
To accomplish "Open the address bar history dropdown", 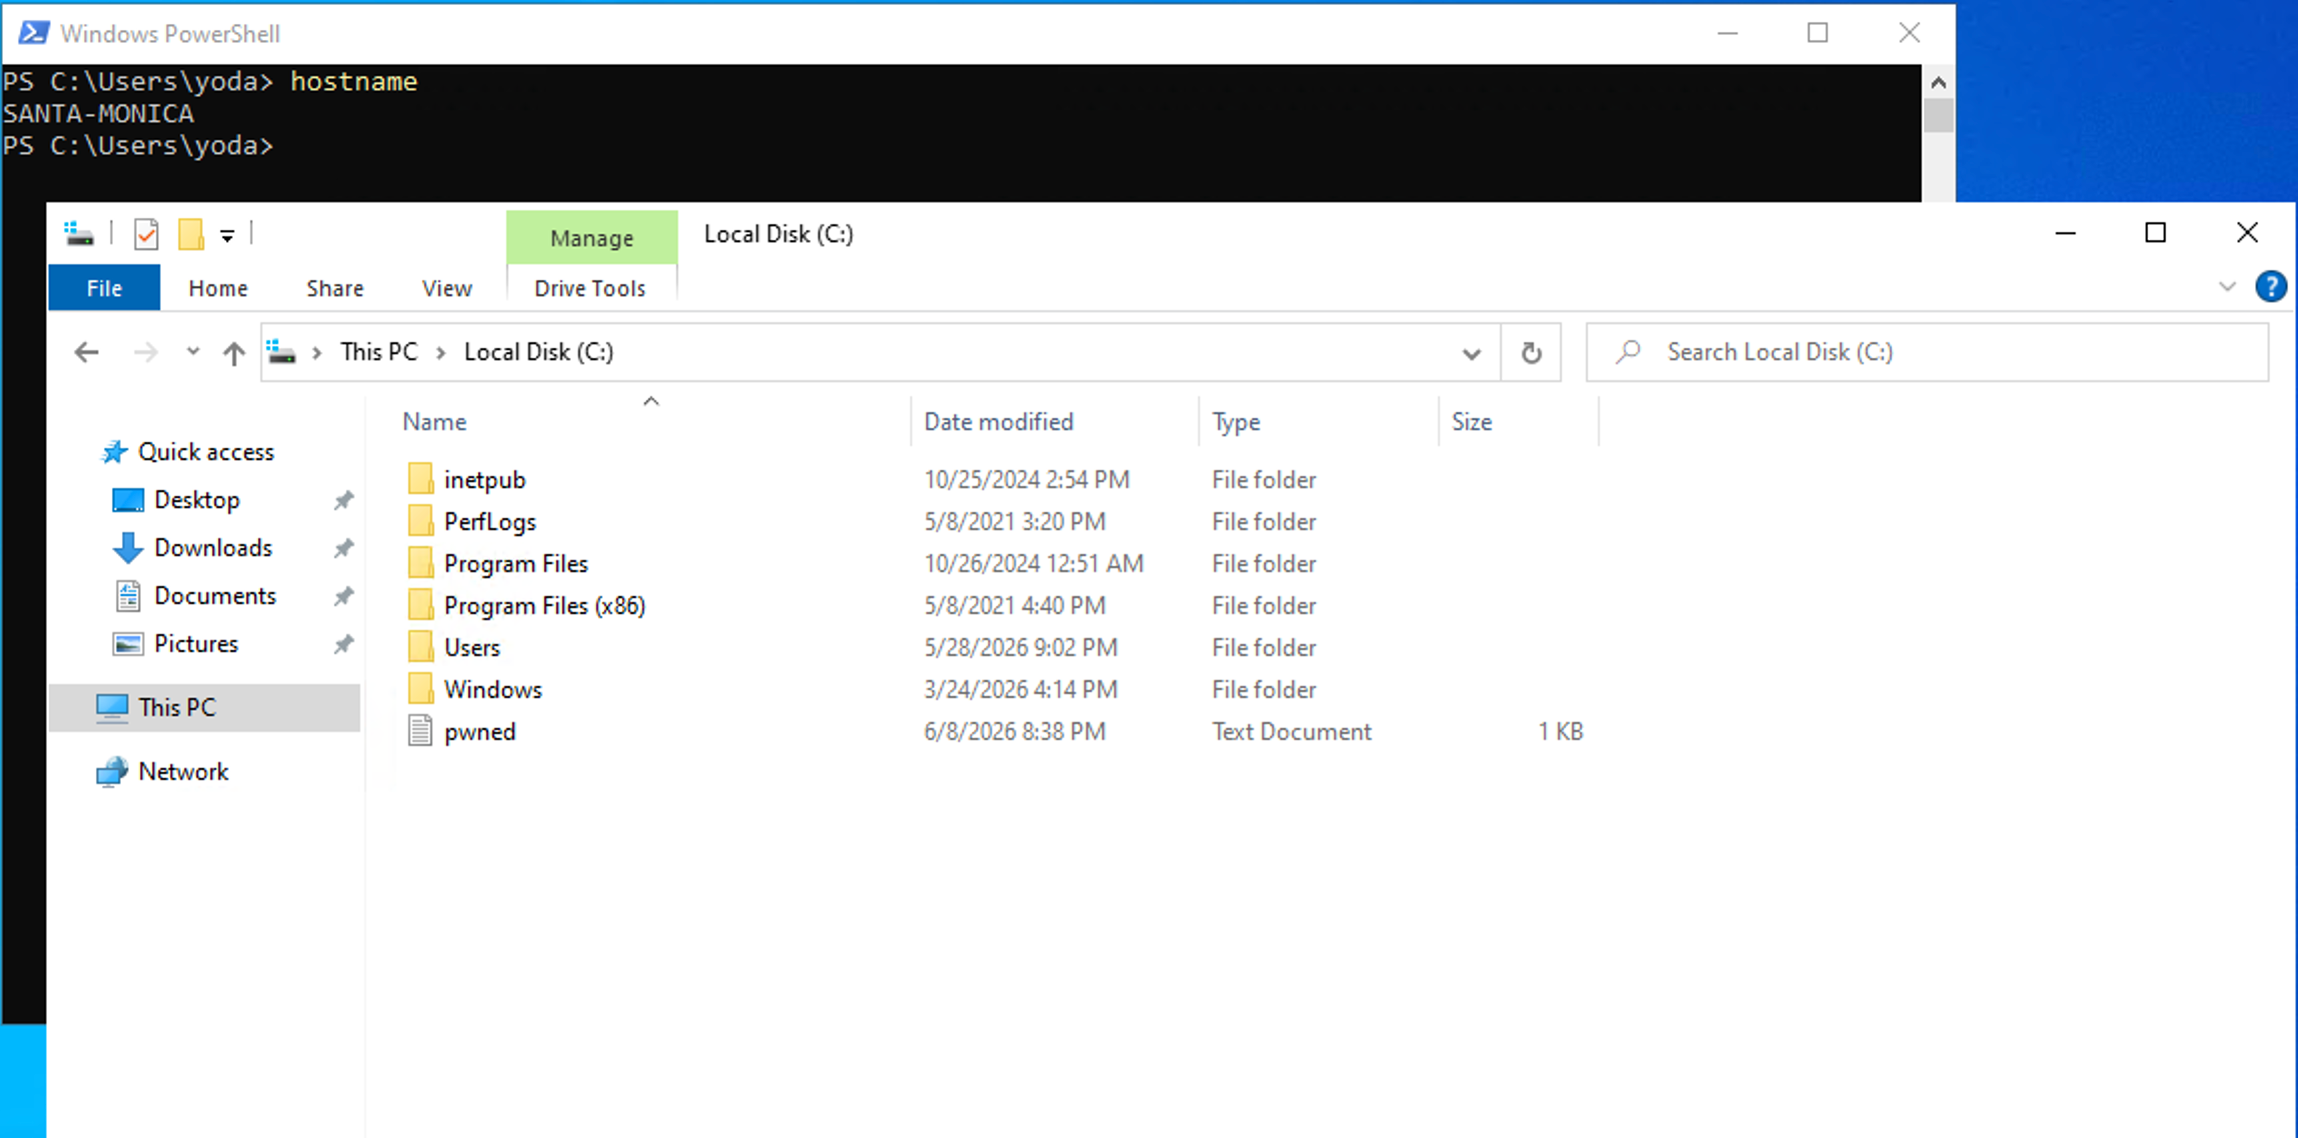I will click(1471, 353).
